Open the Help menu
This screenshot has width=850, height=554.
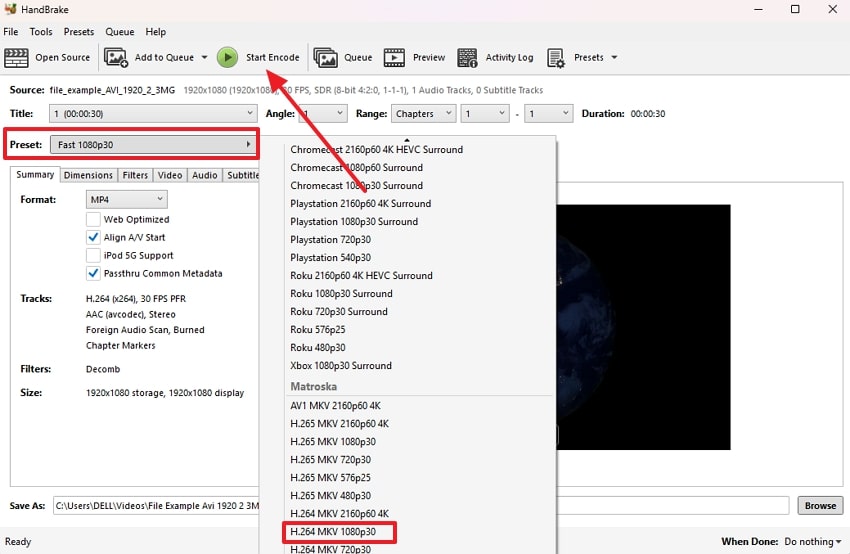pos(156,32)
